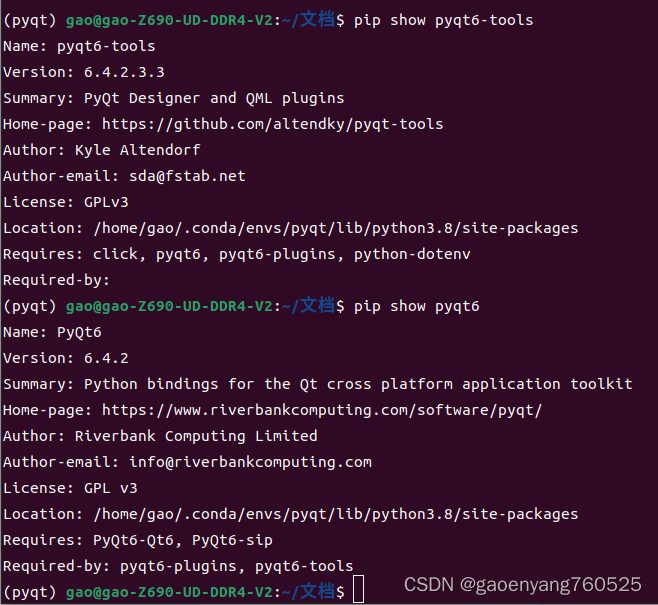Open the github.com/altendky/pyqt-tools URL
Screen dimensions: 658x605
273,124
